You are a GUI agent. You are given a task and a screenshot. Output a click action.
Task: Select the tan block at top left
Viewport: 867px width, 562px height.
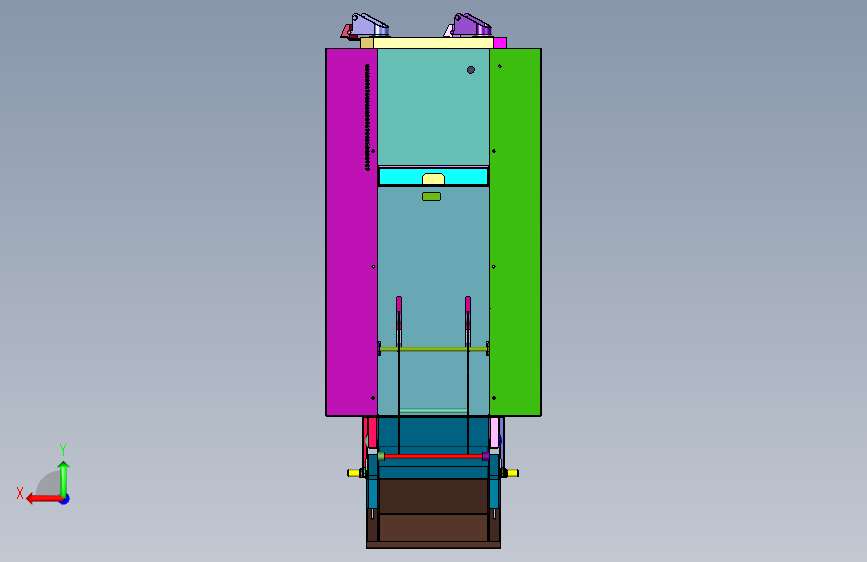[x=367, y=43]
